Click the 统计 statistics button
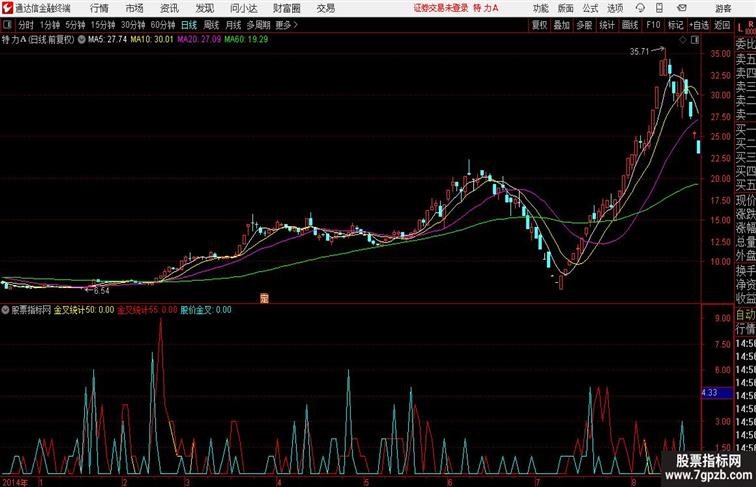756x487 pixels. 607,25
